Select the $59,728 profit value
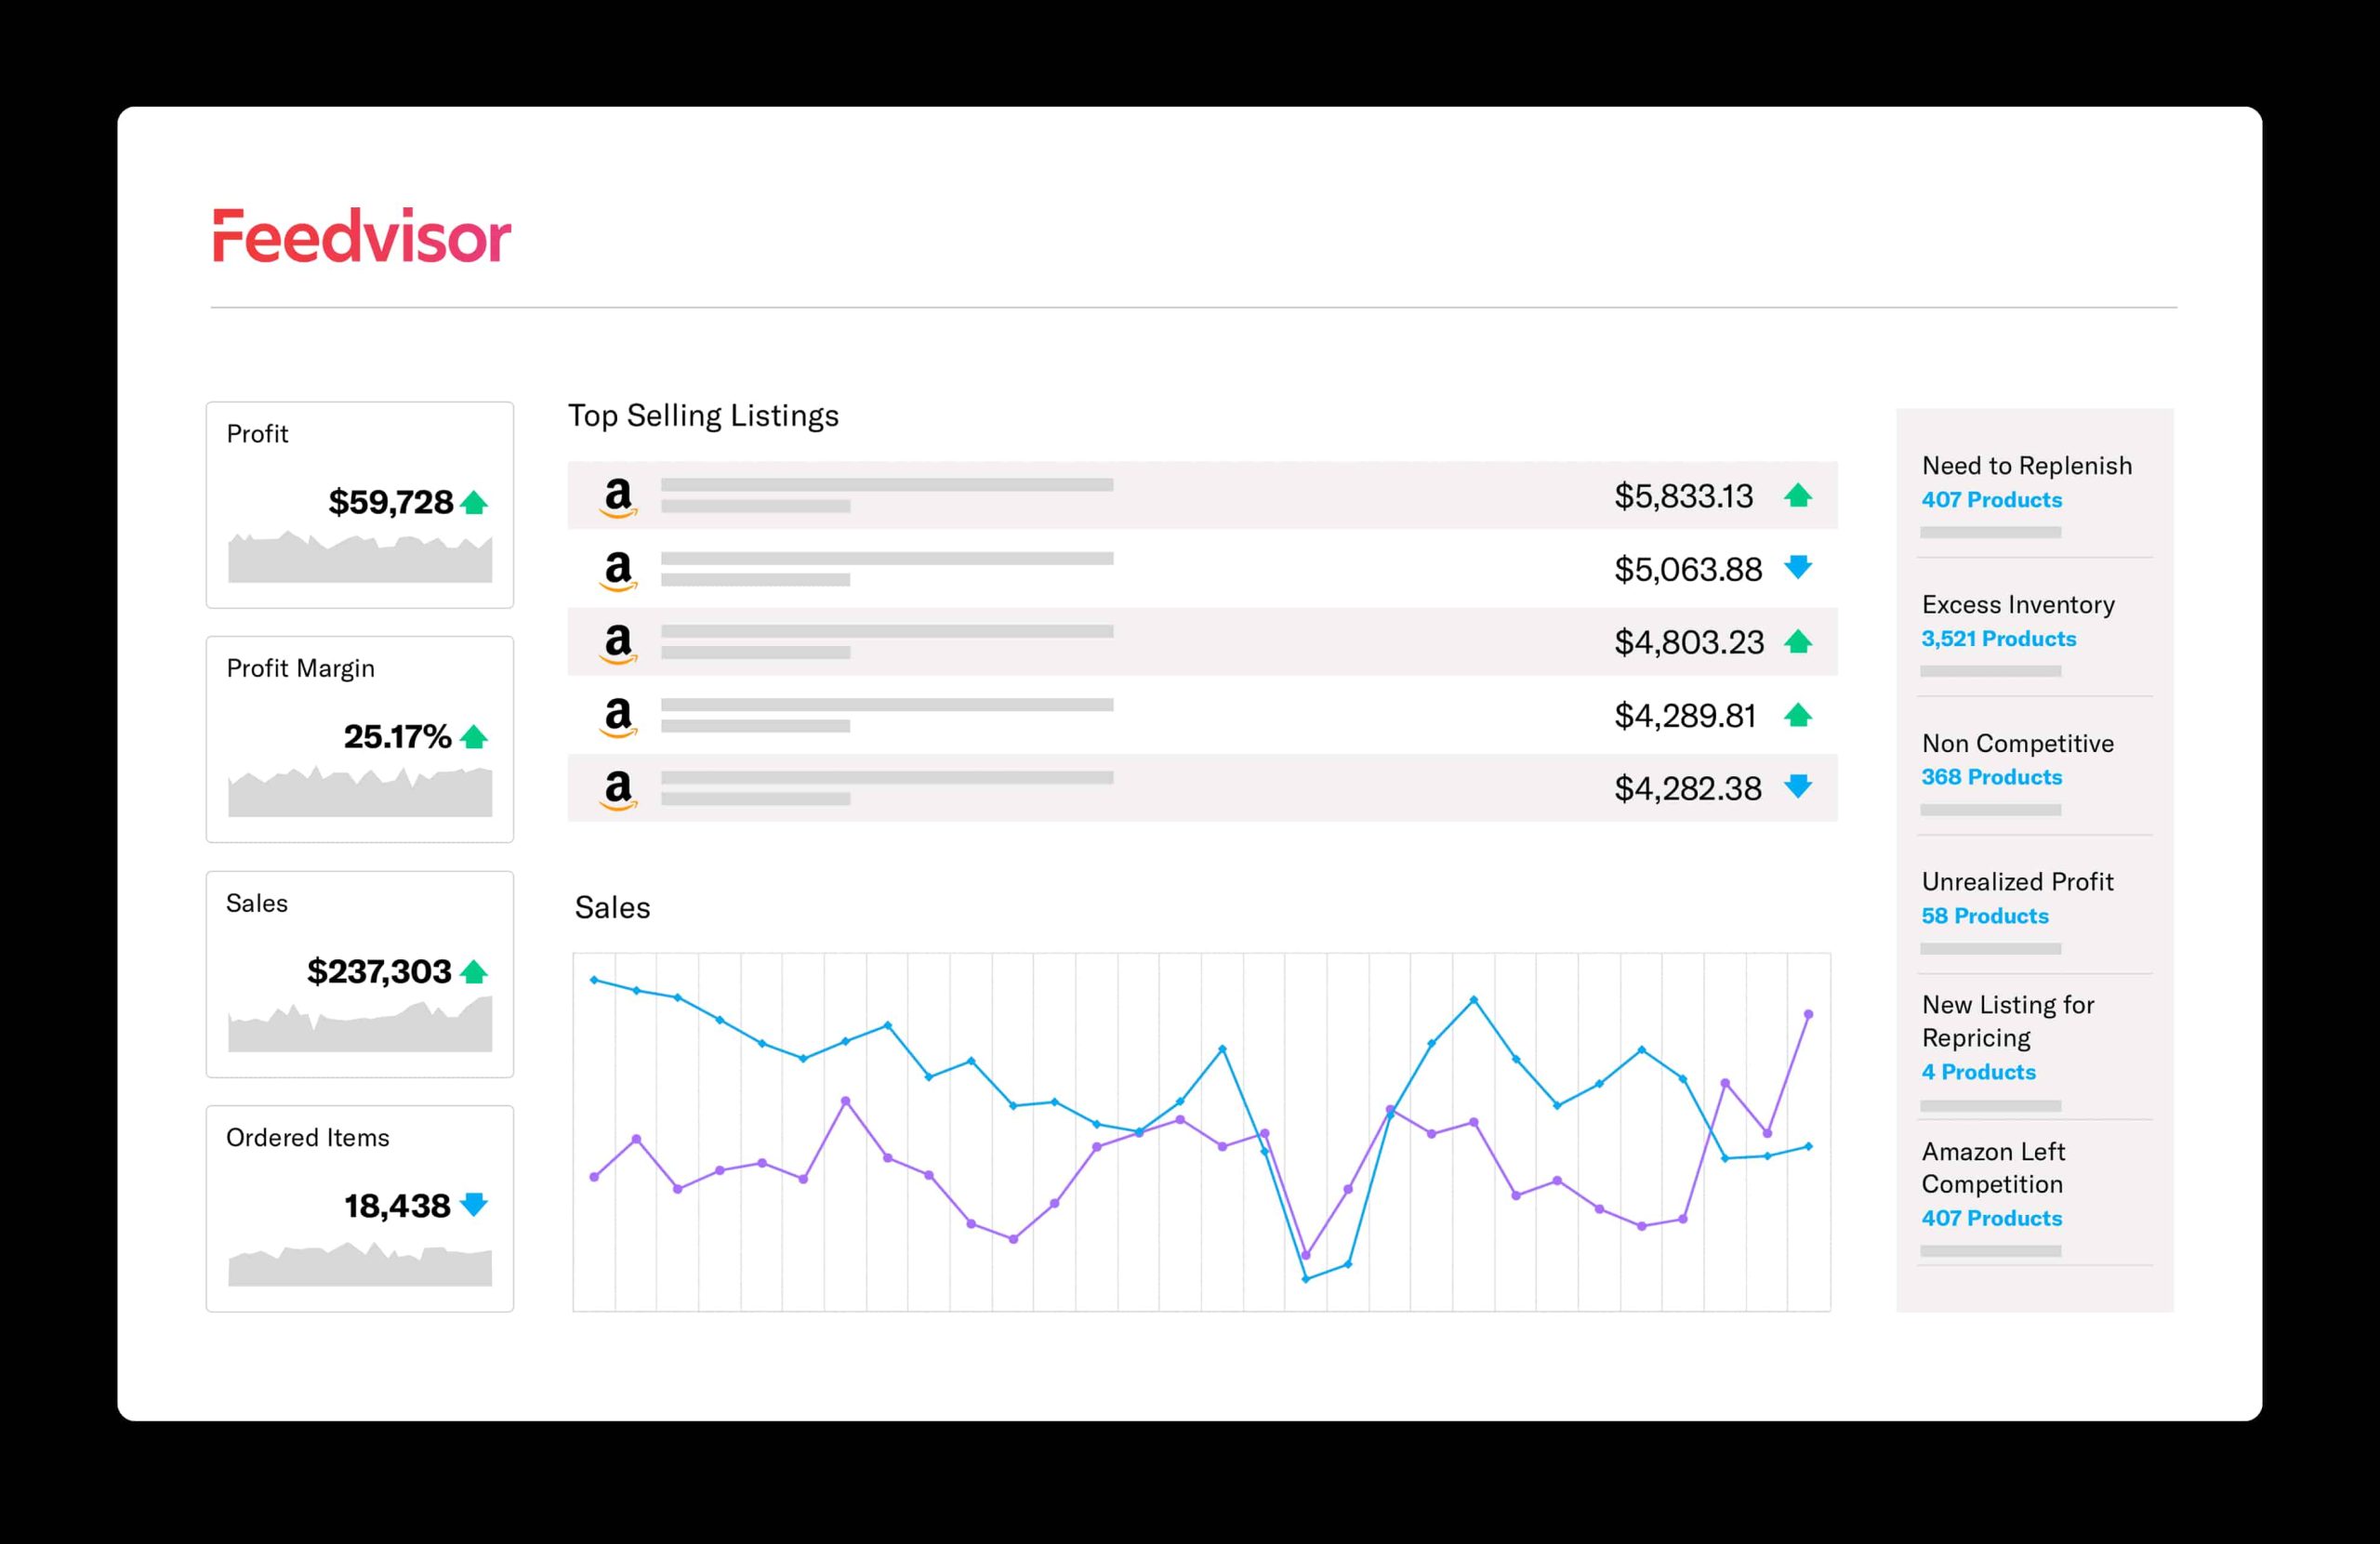The height and width of the screenshot is (1544, 2380). (391, 502)
